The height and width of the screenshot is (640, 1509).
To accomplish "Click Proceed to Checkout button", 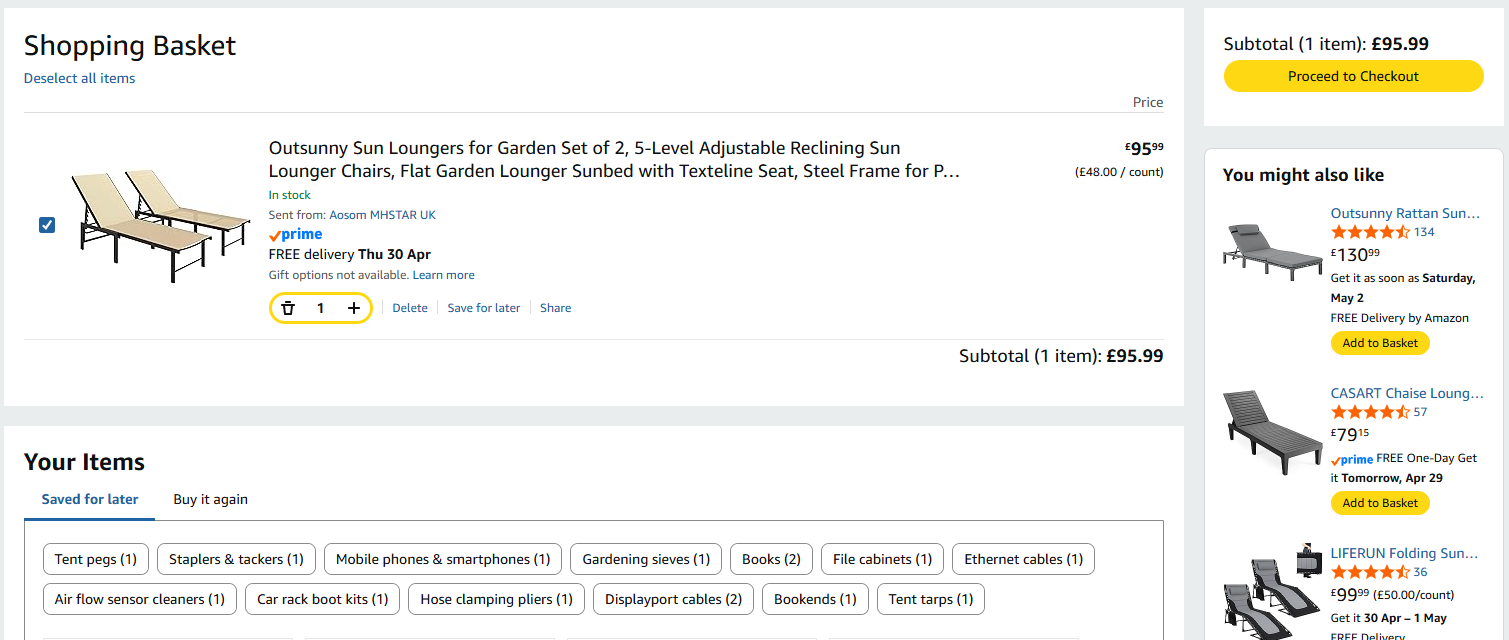I will click(1353, 76).
